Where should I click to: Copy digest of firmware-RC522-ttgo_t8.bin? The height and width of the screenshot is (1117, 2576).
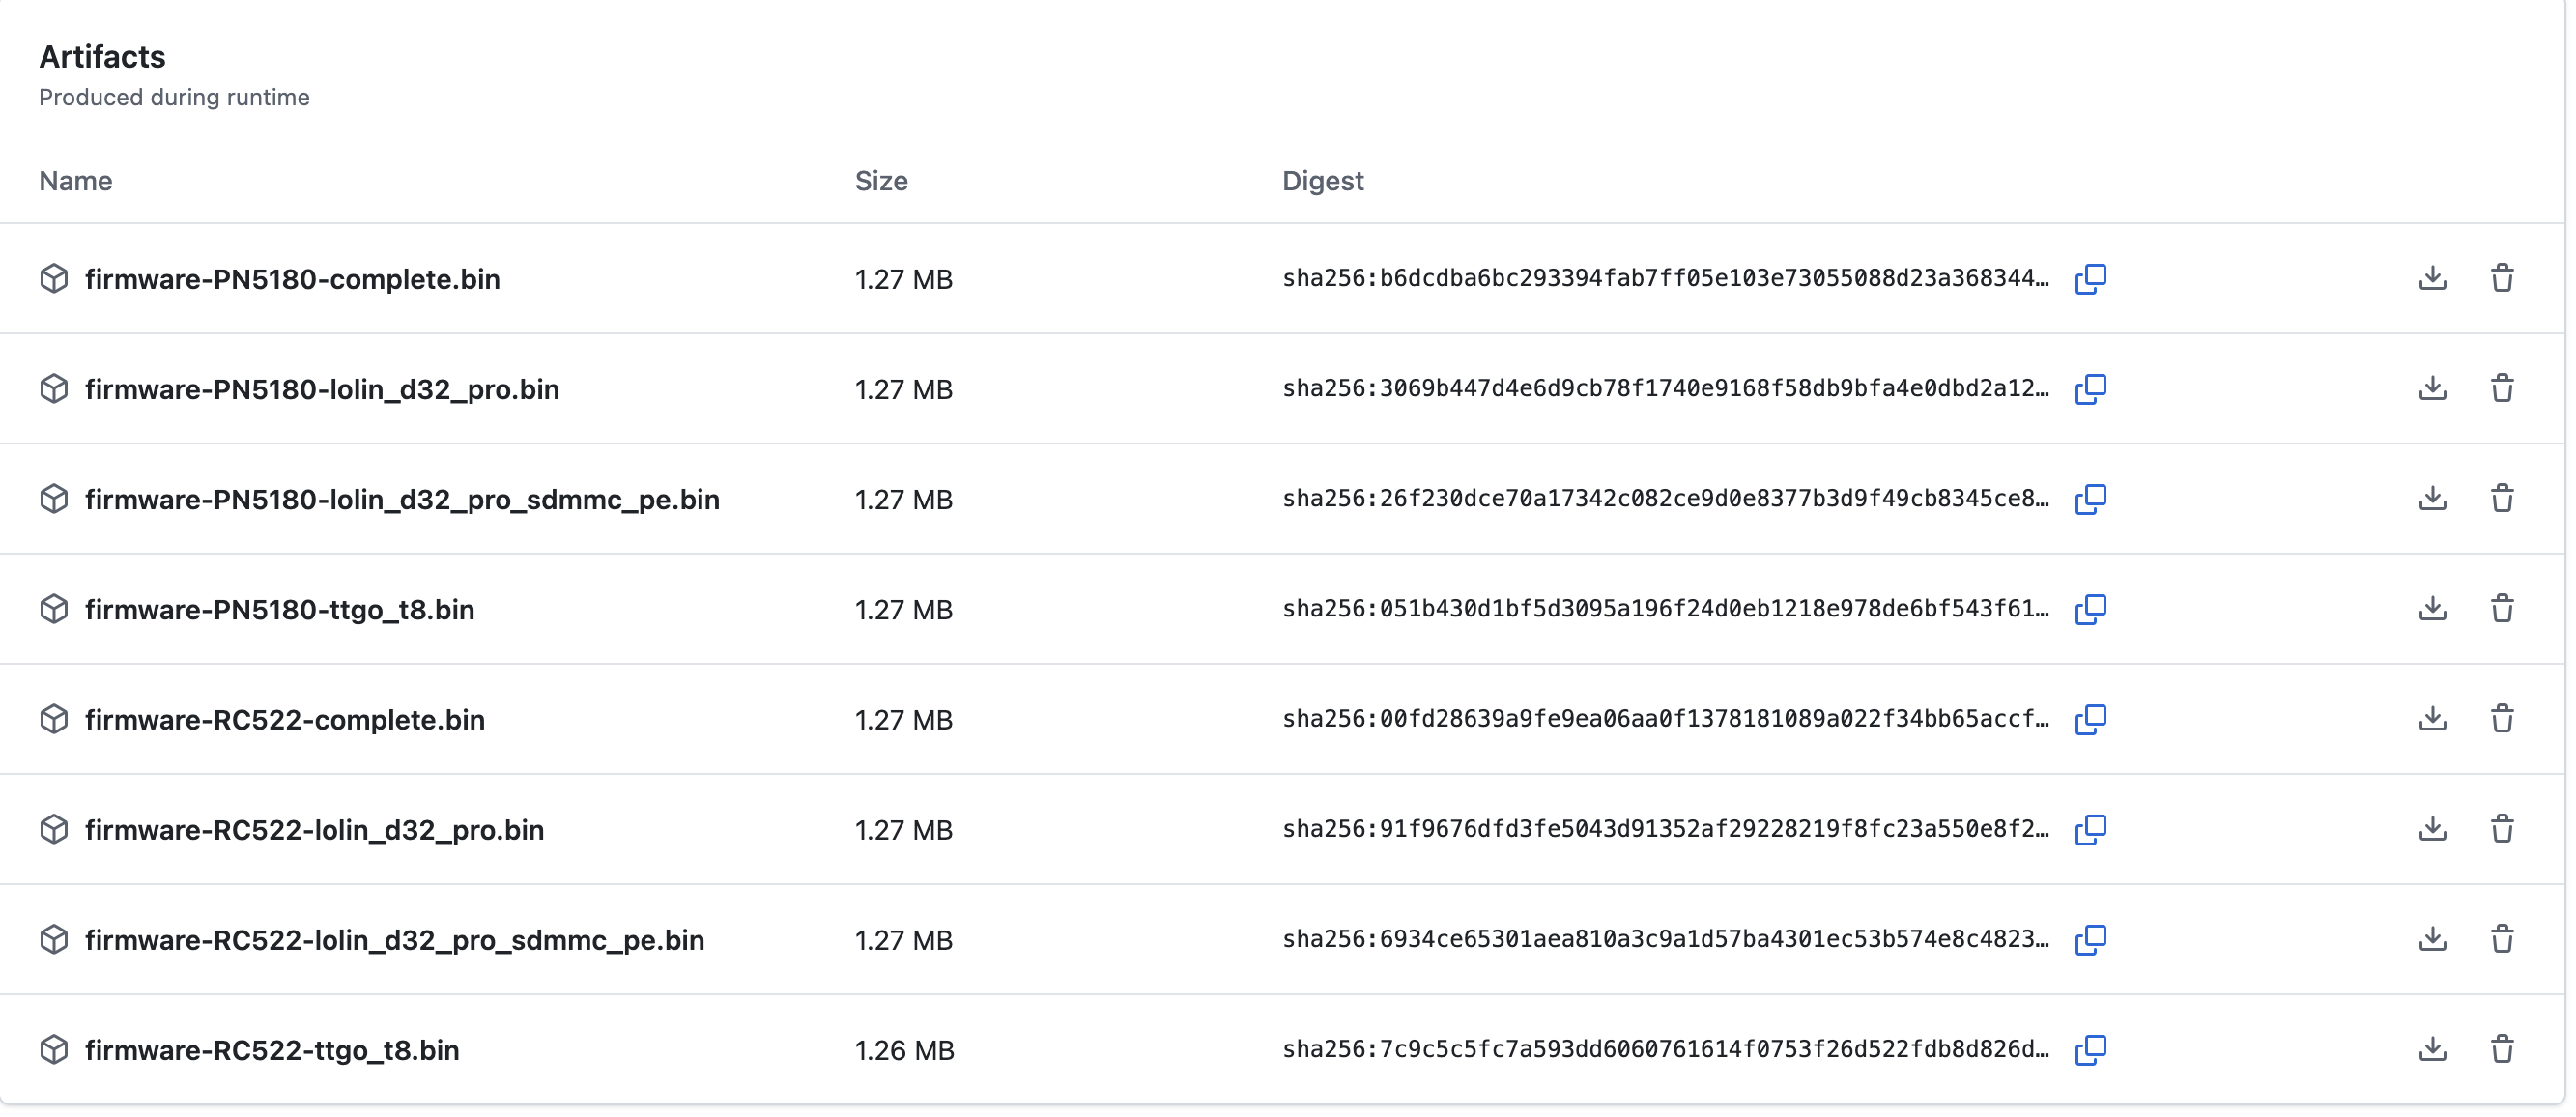pyautogui.click(x=2090, y=1050)
